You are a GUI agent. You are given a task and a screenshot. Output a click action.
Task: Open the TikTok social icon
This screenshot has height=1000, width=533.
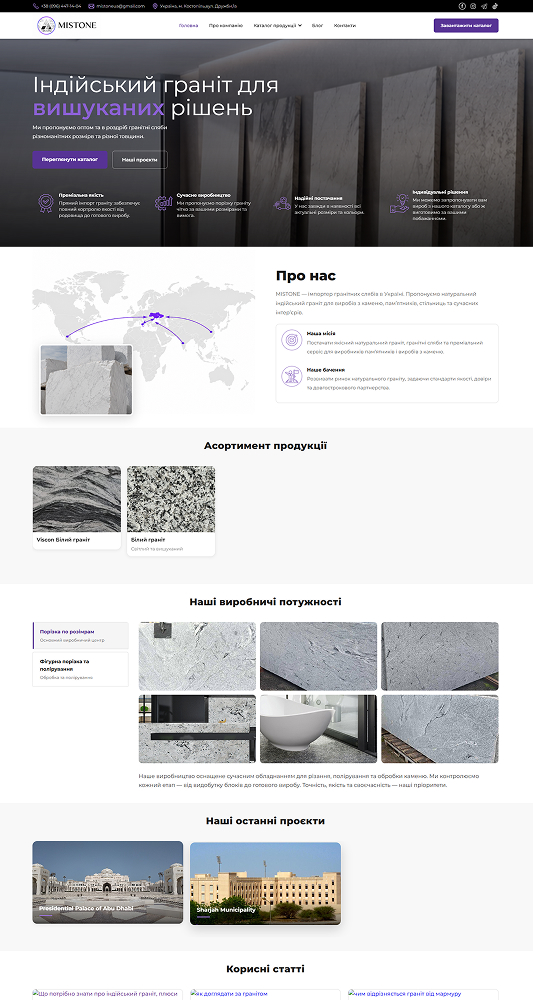(x=495, y=6)
